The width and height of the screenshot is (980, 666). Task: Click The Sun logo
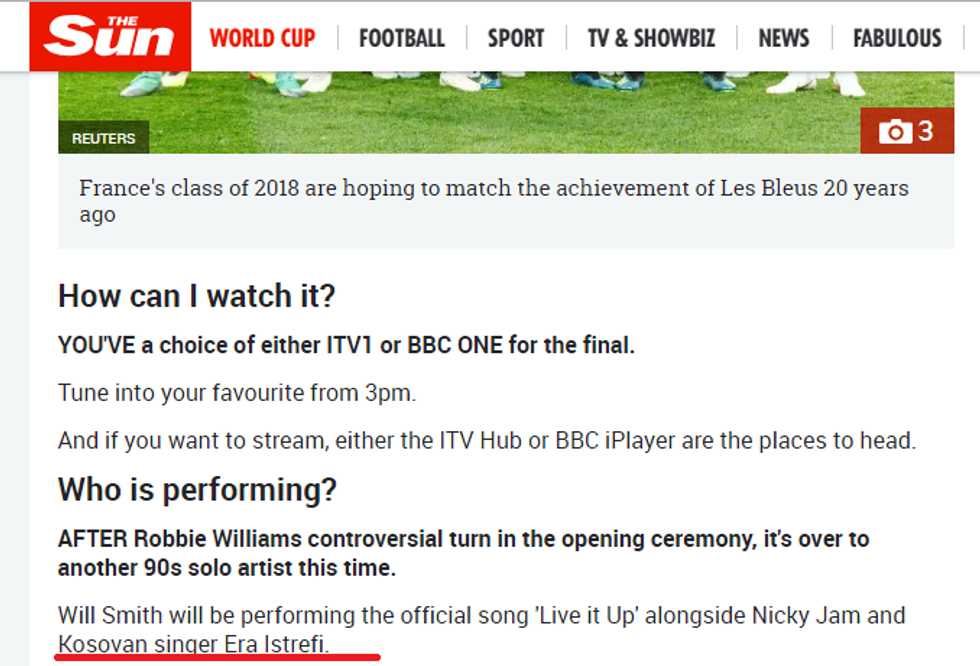(110, 37)
